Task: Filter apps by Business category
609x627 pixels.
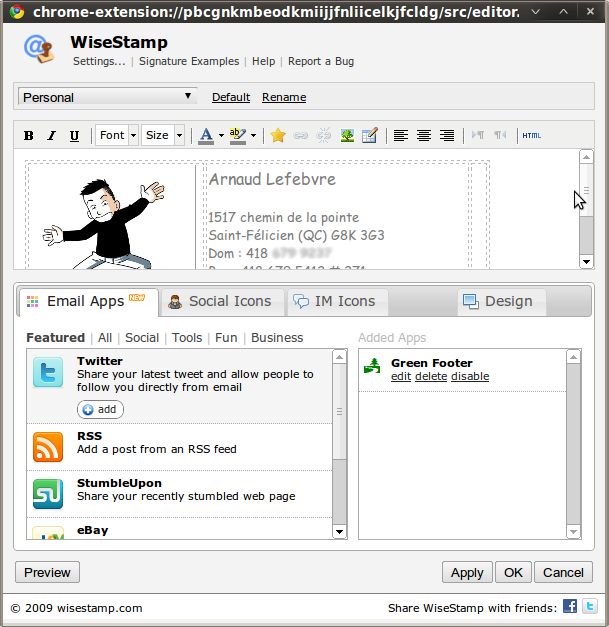Action: pos(277,338)
